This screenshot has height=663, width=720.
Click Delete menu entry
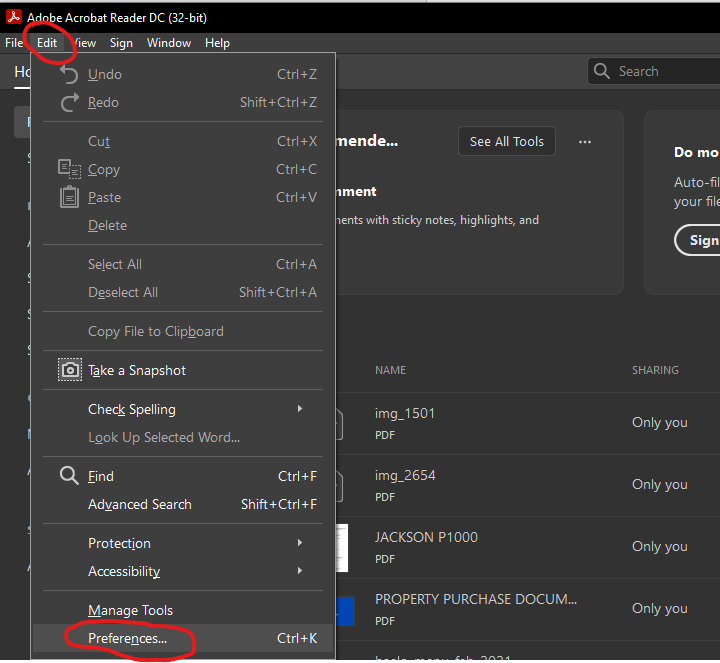(183, 225)
